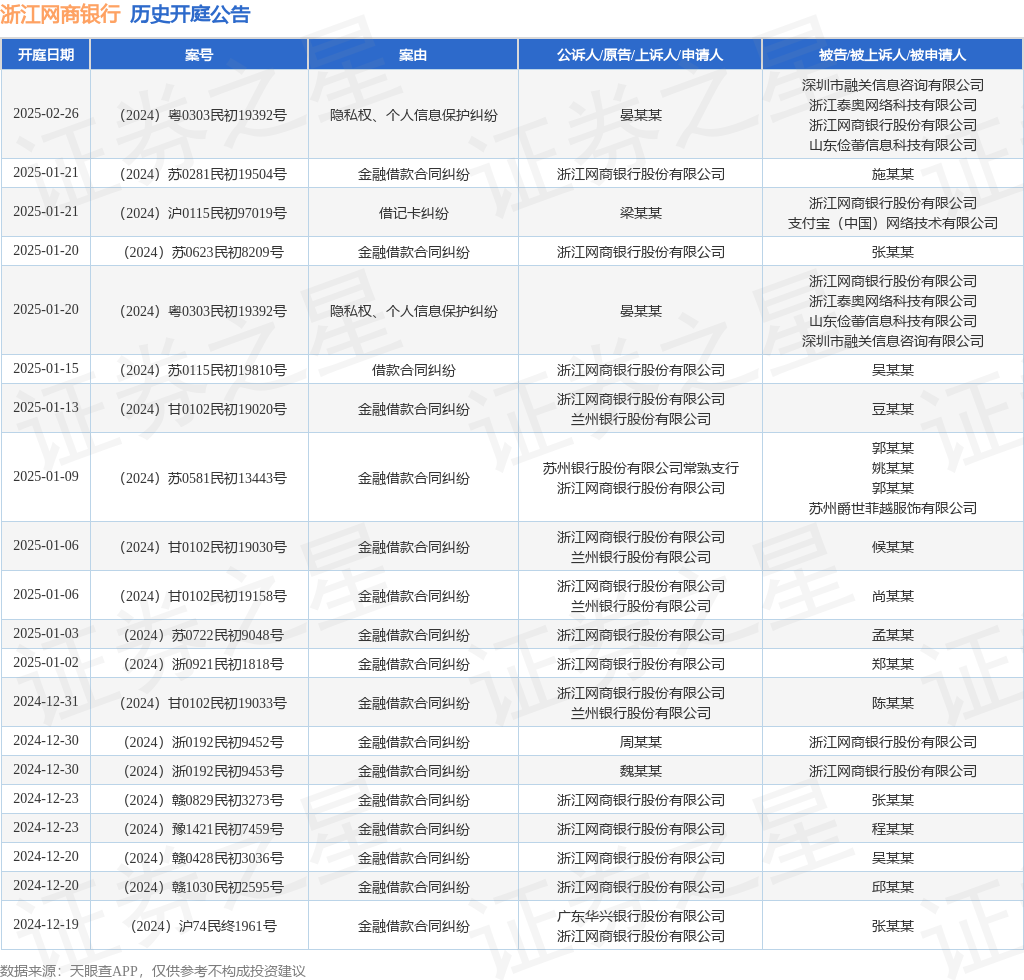
Task: Select case number 浙0921民初1818号
Action: click(203, 664)
